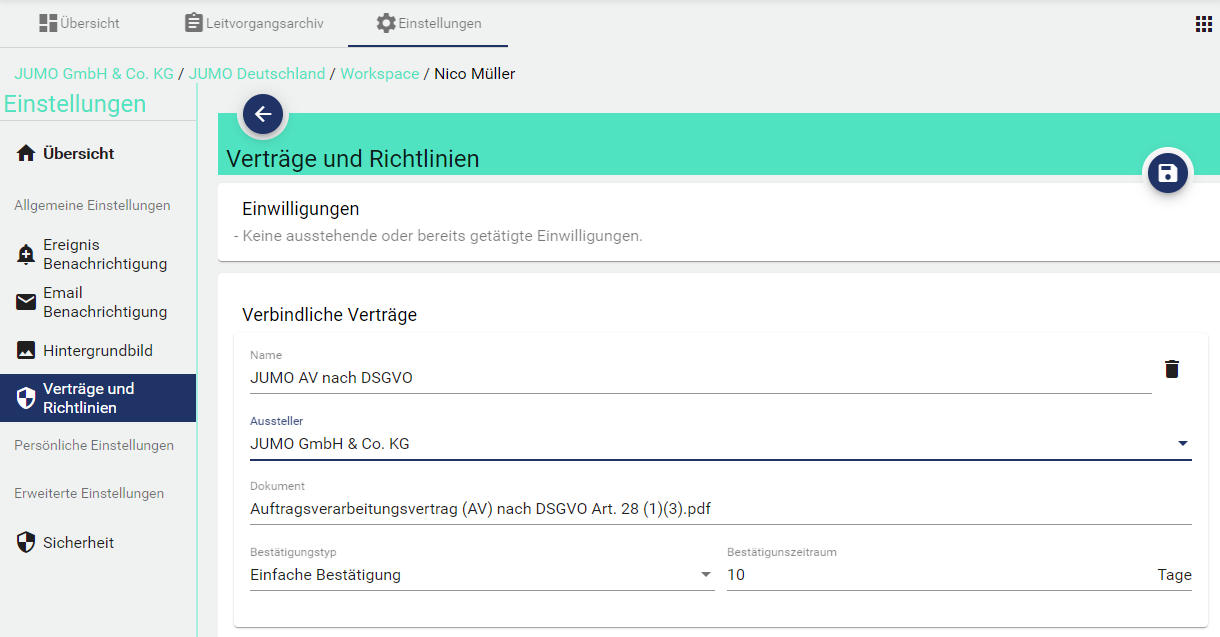Open the Bestätigungstyp dropdown
1220x637 pixels.
coord(706,575)
